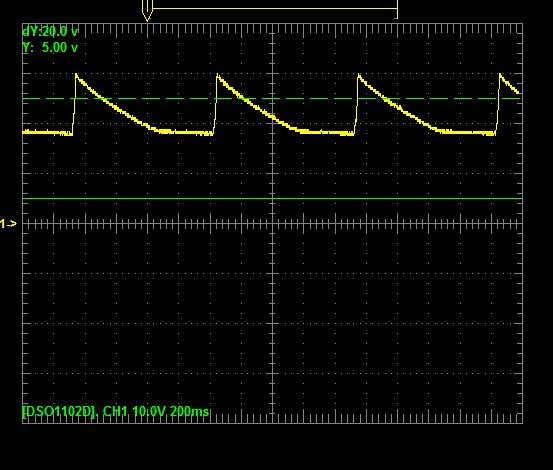Click the rising edge of the first pulse
The width and height of the screenshot is (553, 470).
(x=74, y=104)
